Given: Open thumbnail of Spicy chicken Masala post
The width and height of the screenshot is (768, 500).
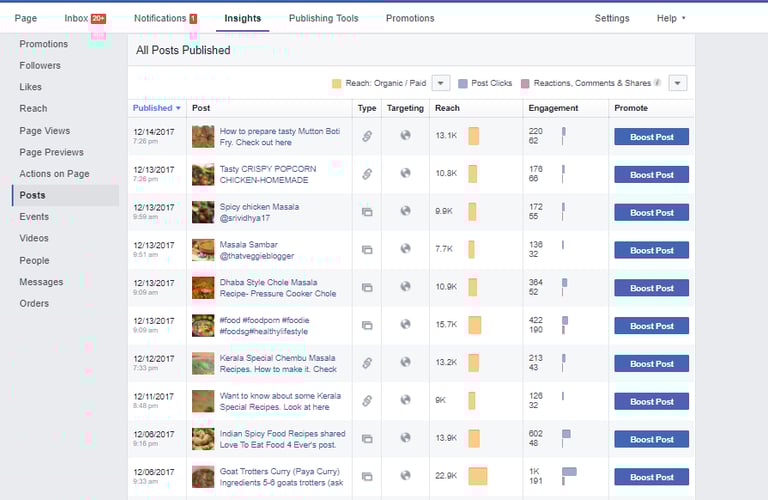Looking at the screenshot, I should click(x=203, y=212).
